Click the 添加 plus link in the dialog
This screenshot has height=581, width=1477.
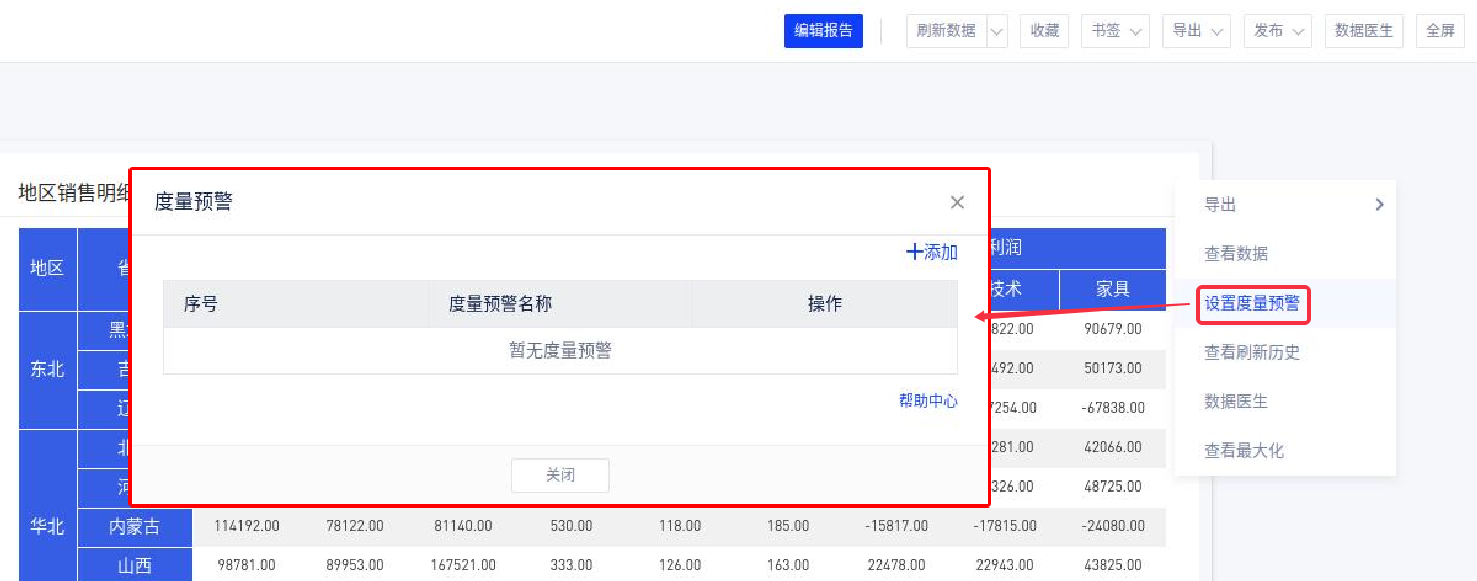pos(932,252)
